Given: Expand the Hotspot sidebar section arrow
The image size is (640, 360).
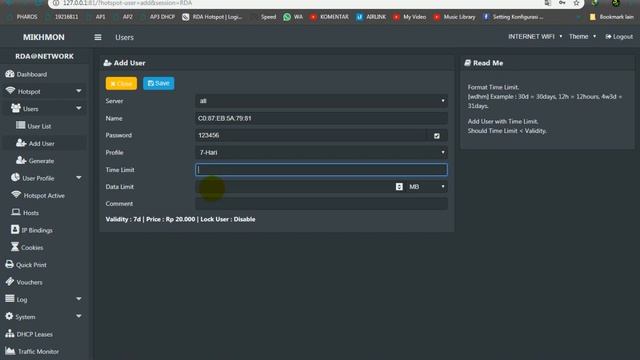Looking at the screenshot, I should tap(79, 91).
